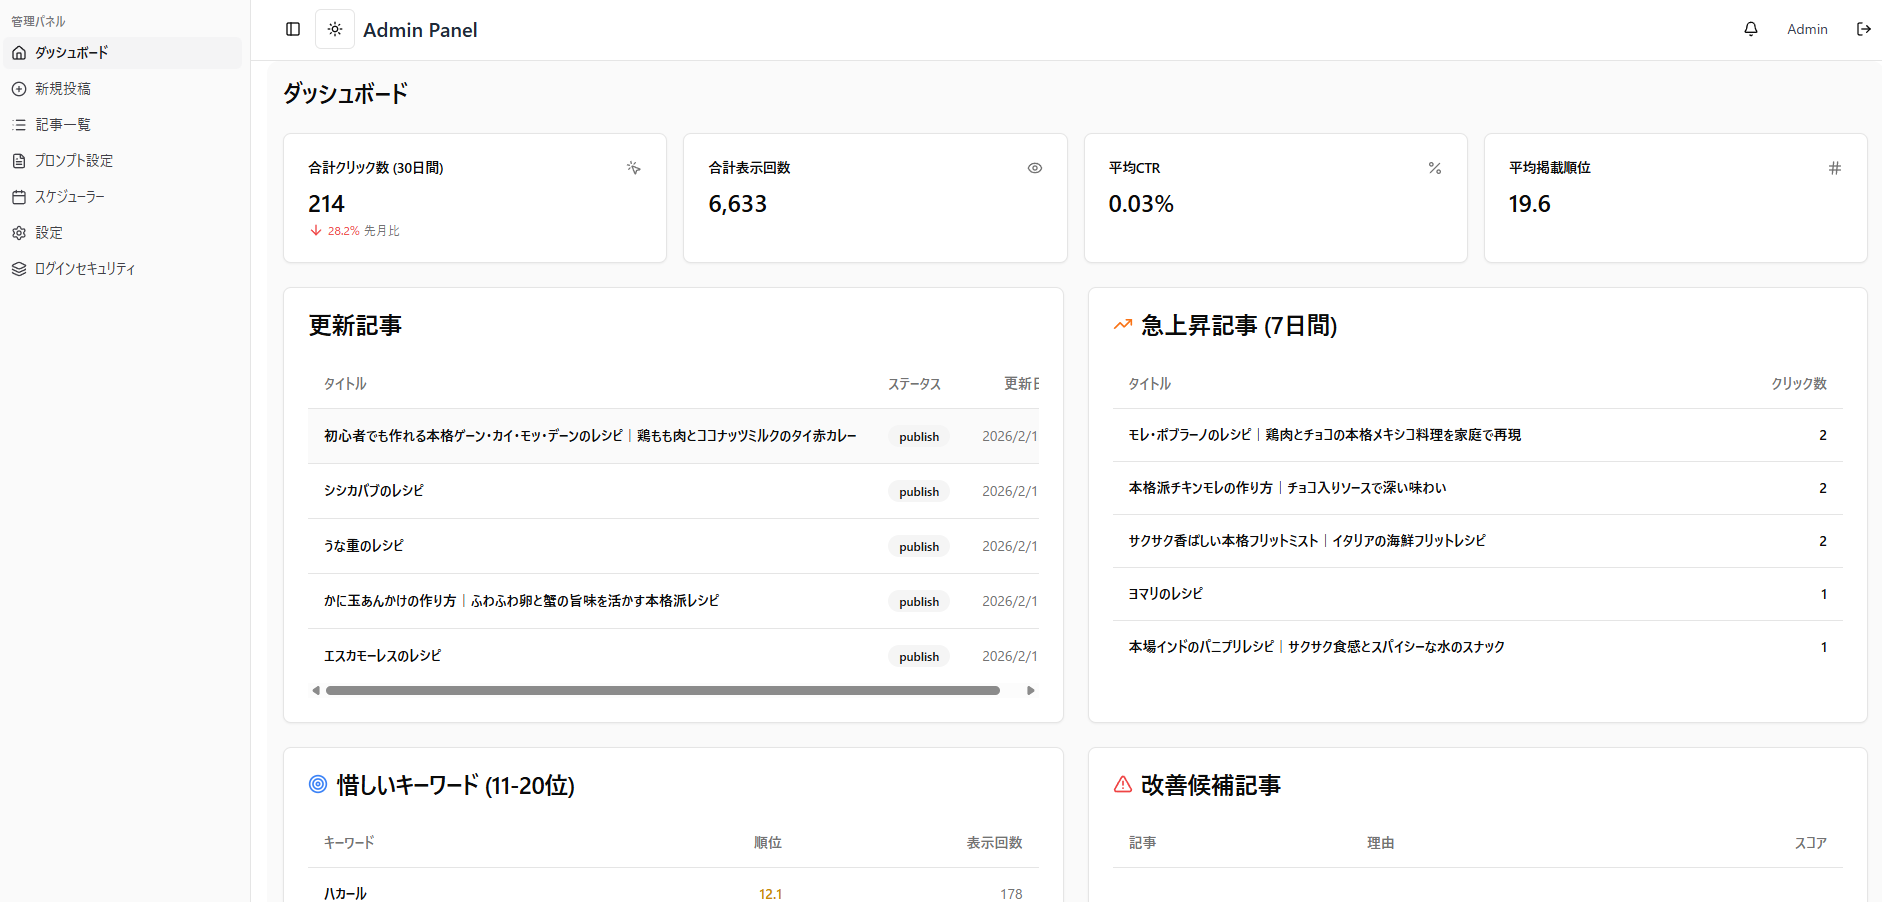Open the シシカバブのレシピ article row

(374, 491)
